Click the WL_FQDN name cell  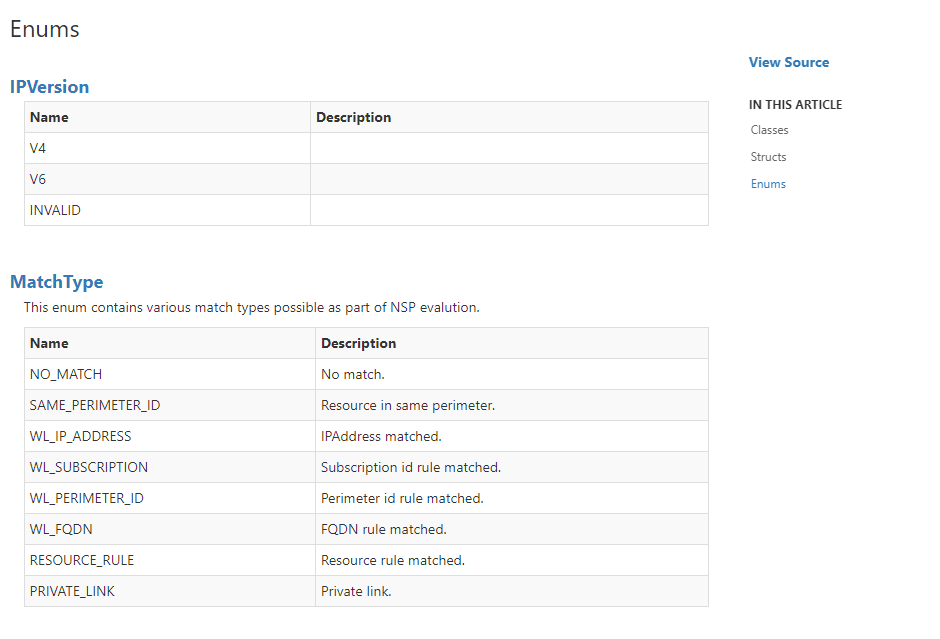coord(170,529)
